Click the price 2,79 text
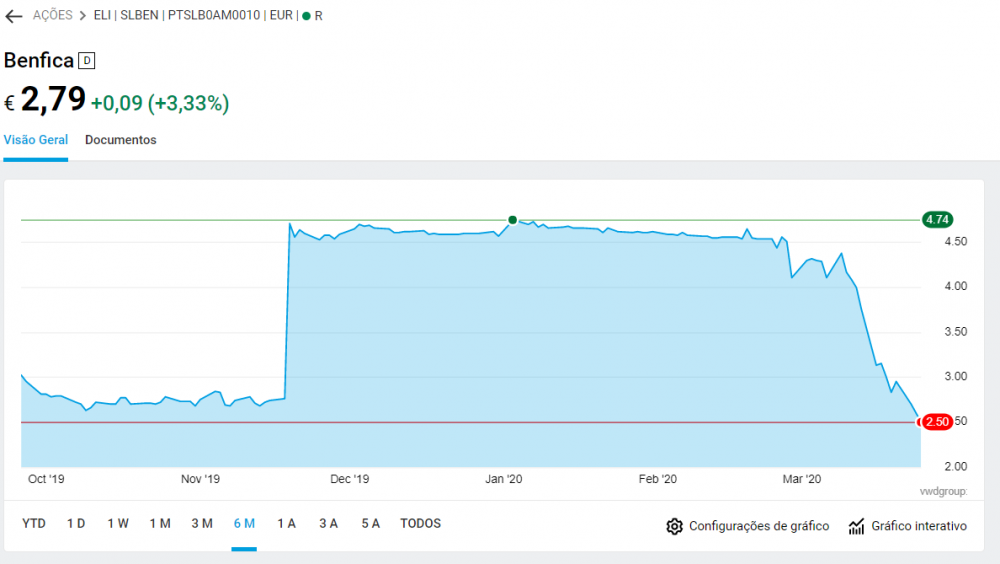This screenshot has width=1000, height=564. click(53, 99)
